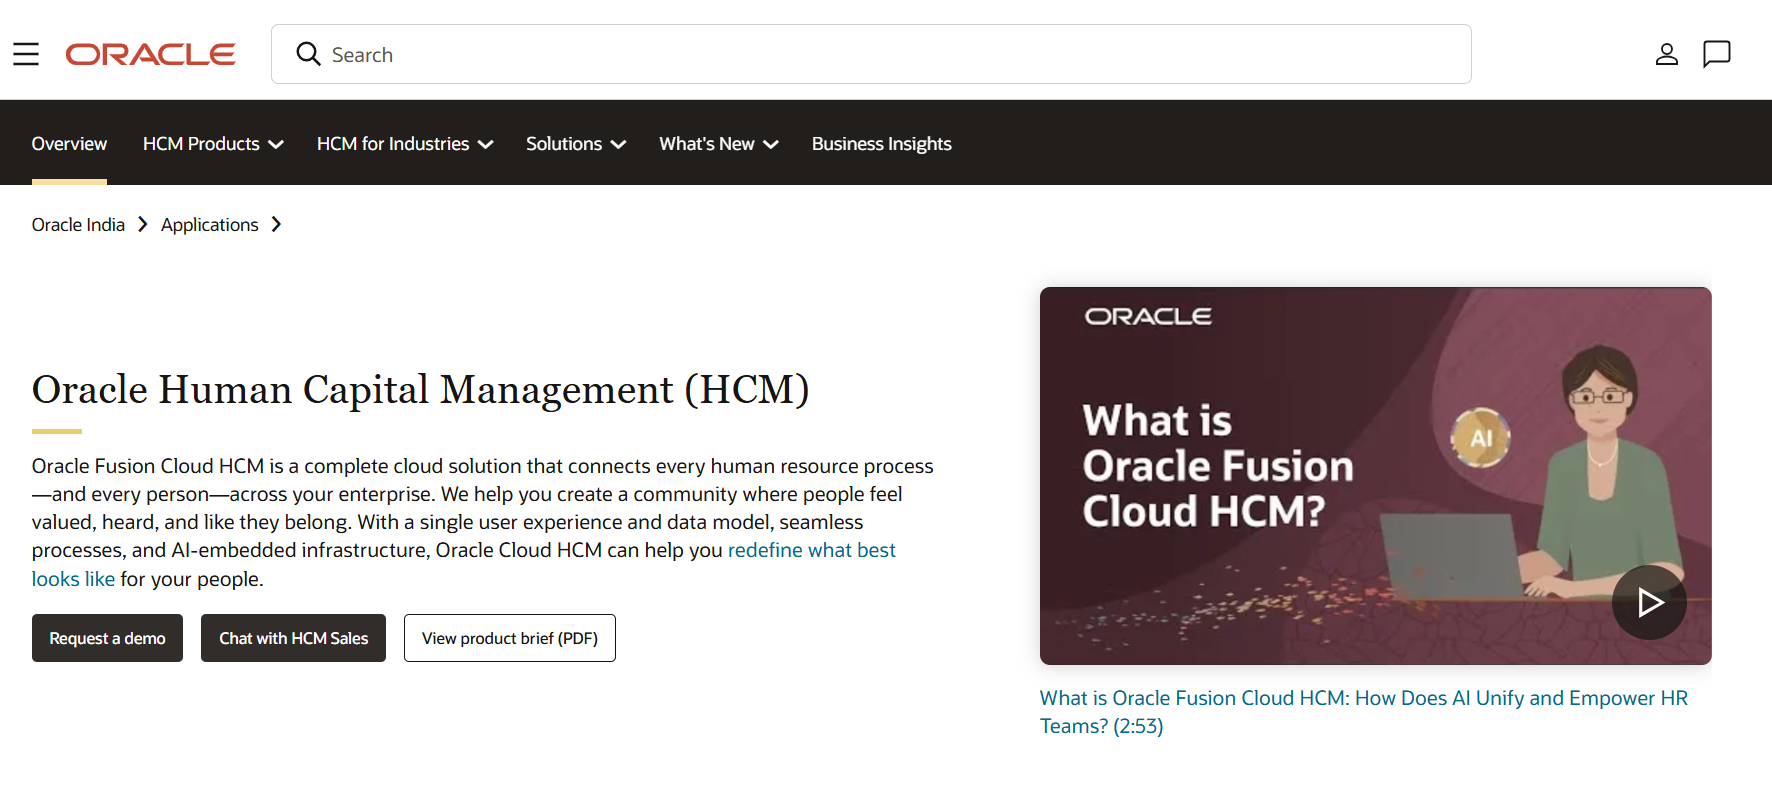Select the Overview tab

click(x=69, y=143)
